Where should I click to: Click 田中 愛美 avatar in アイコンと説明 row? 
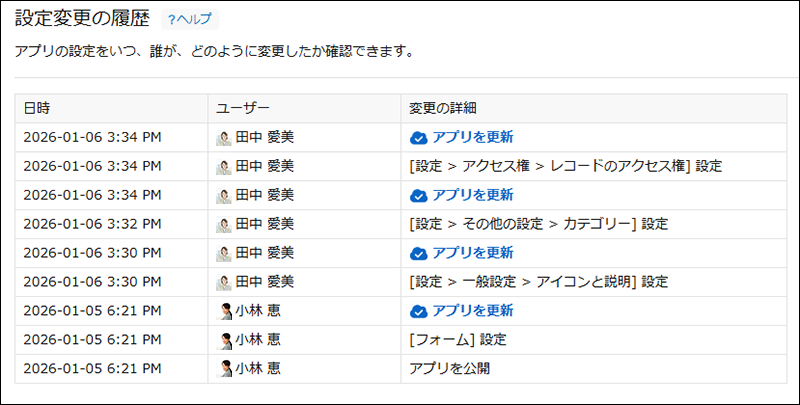(223, 282)
